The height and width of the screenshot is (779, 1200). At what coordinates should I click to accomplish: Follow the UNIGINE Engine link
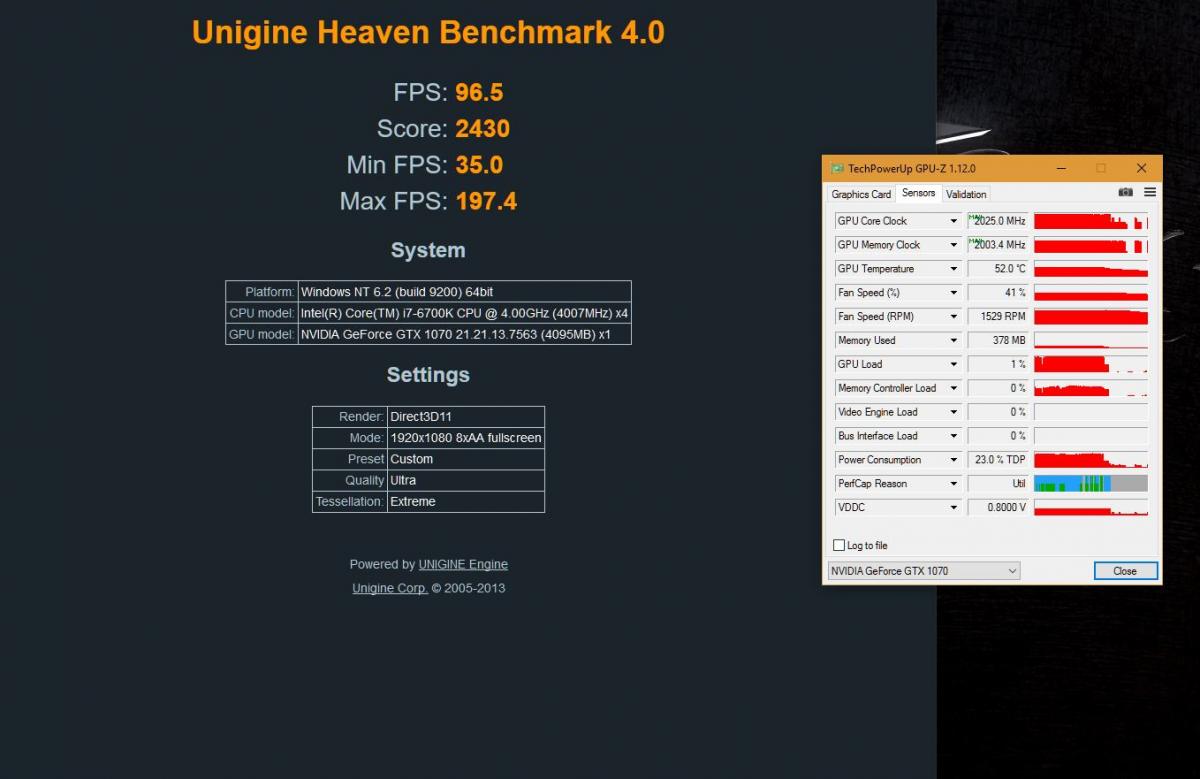(463, 564)
